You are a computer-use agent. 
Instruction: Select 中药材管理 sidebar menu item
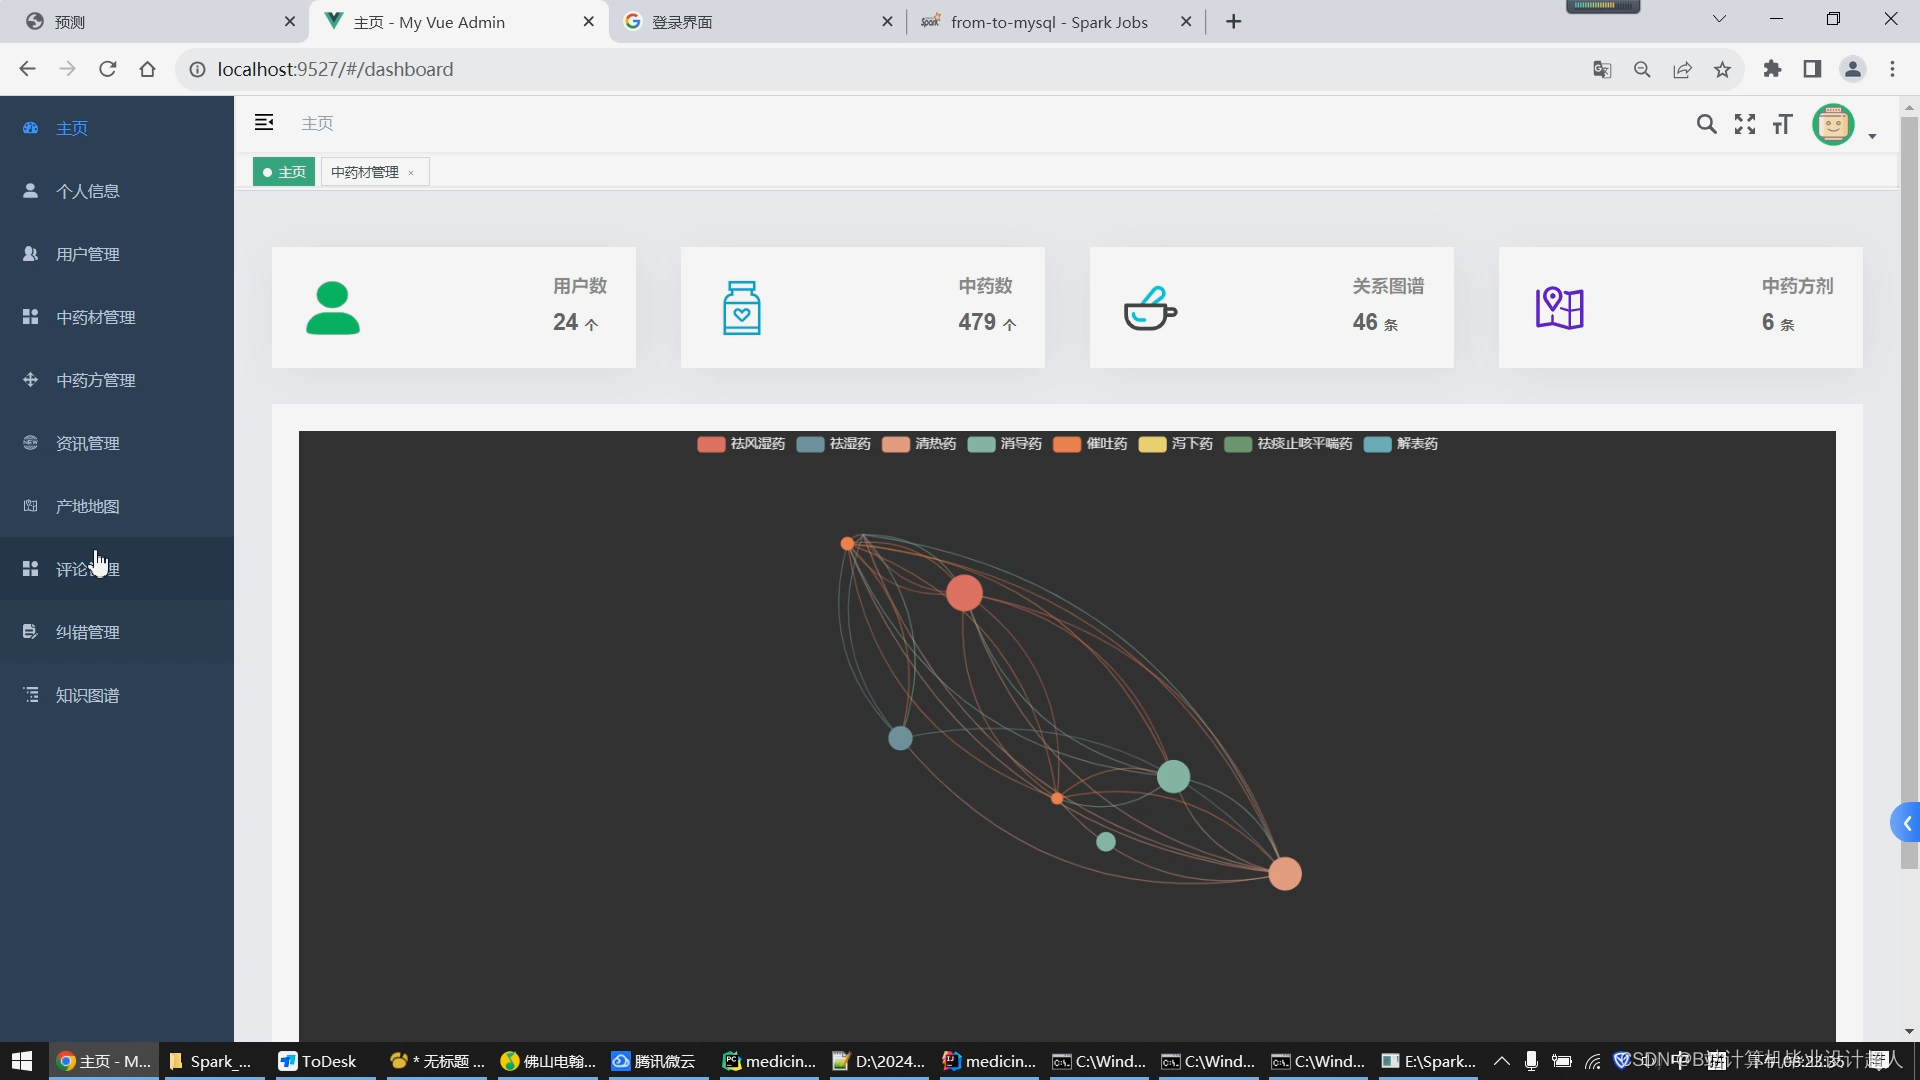(x=96, y=317)
